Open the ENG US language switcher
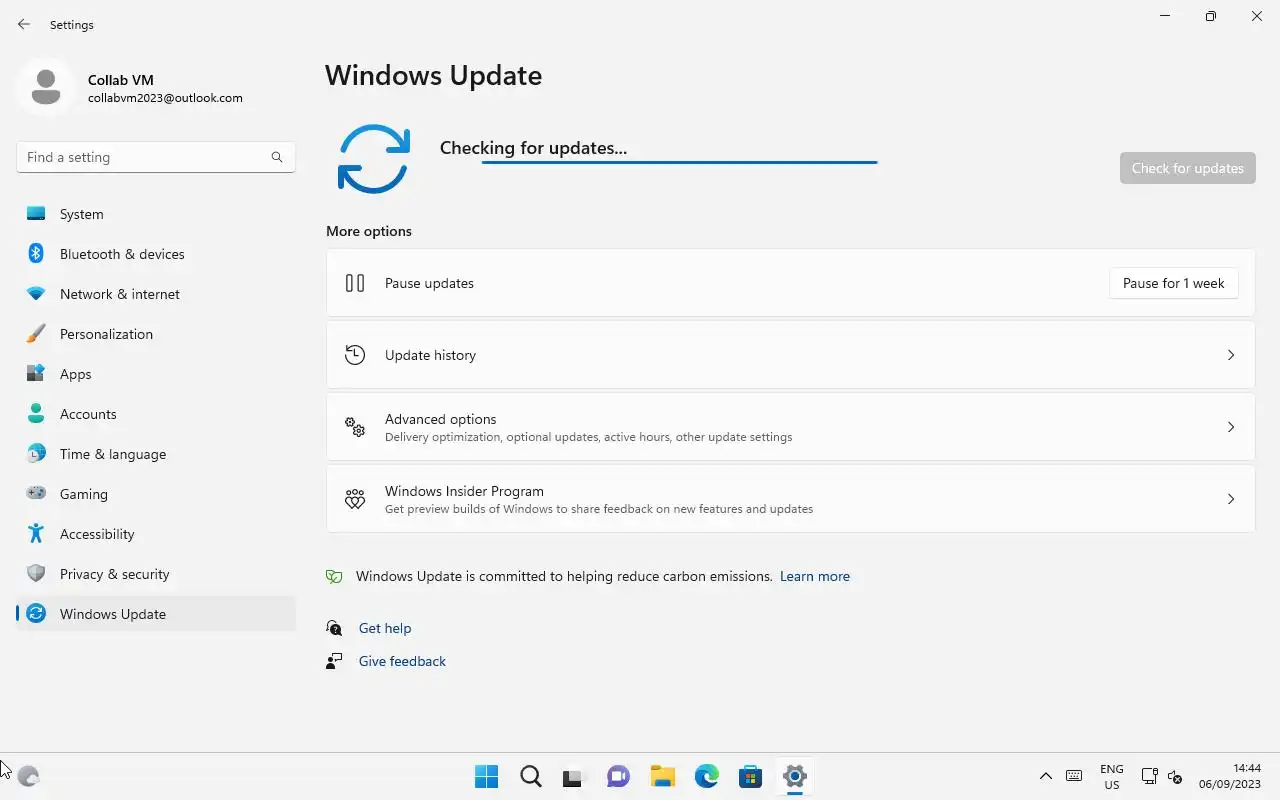This screenshot has height=800, width=1280. point(1112,777)
